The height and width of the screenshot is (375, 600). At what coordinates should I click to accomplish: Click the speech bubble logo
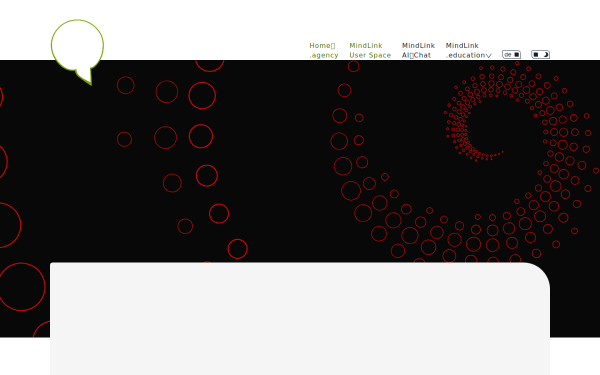pyautogui.click(x=77, y=52)
